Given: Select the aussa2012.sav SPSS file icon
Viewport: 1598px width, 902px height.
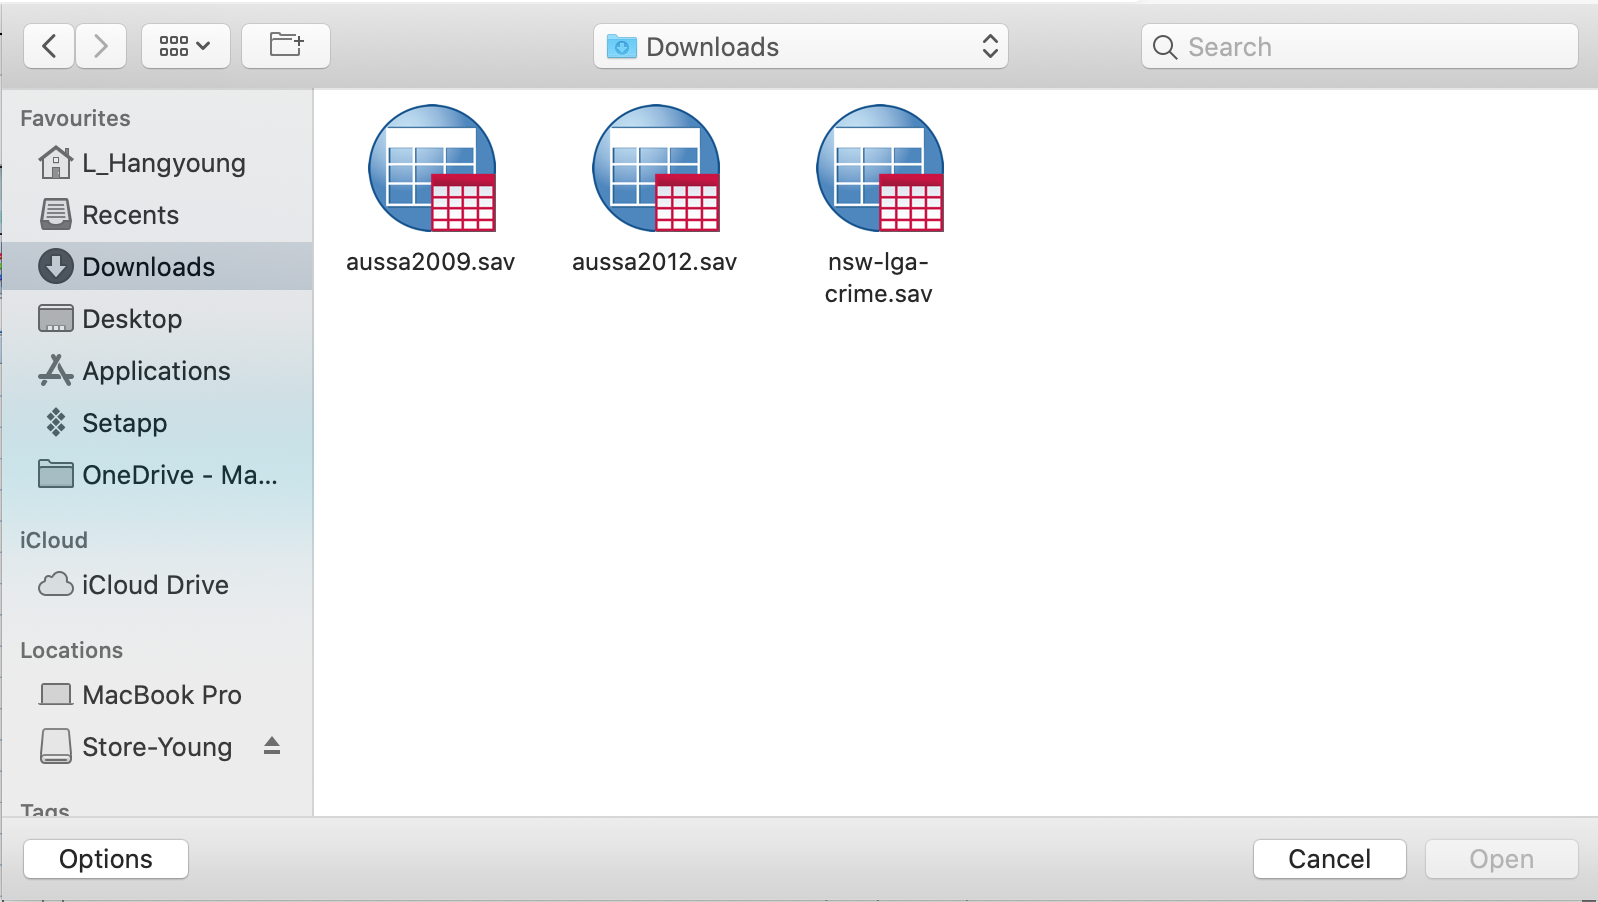Looking at the screenshot, I should 656,168.
